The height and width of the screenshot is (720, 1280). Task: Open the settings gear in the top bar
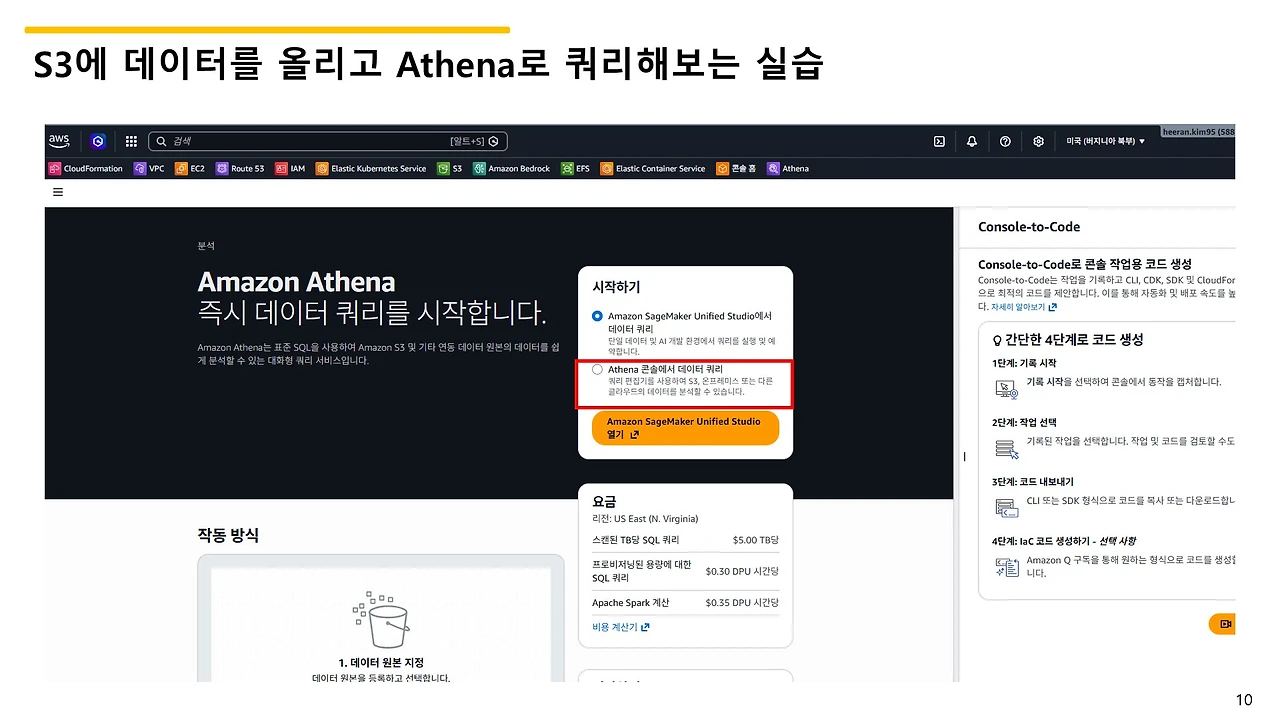1039,141
